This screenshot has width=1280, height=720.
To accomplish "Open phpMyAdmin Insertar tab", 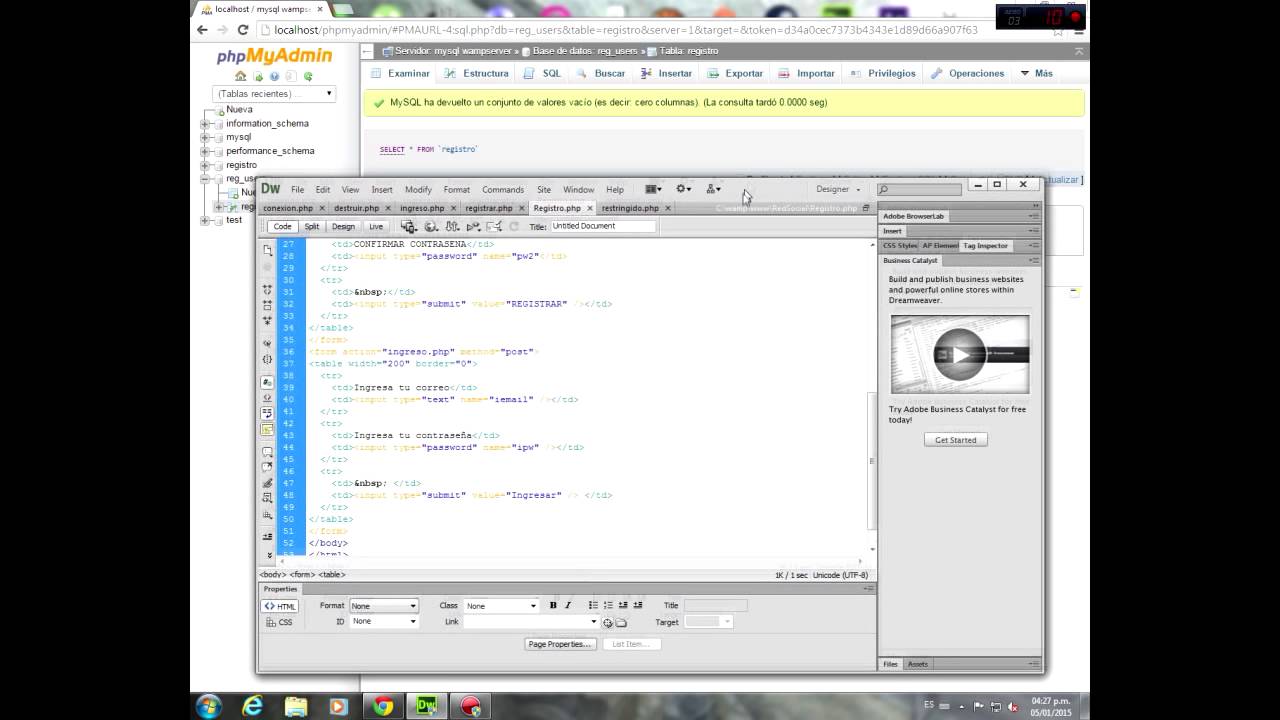I will click(667, 73).
